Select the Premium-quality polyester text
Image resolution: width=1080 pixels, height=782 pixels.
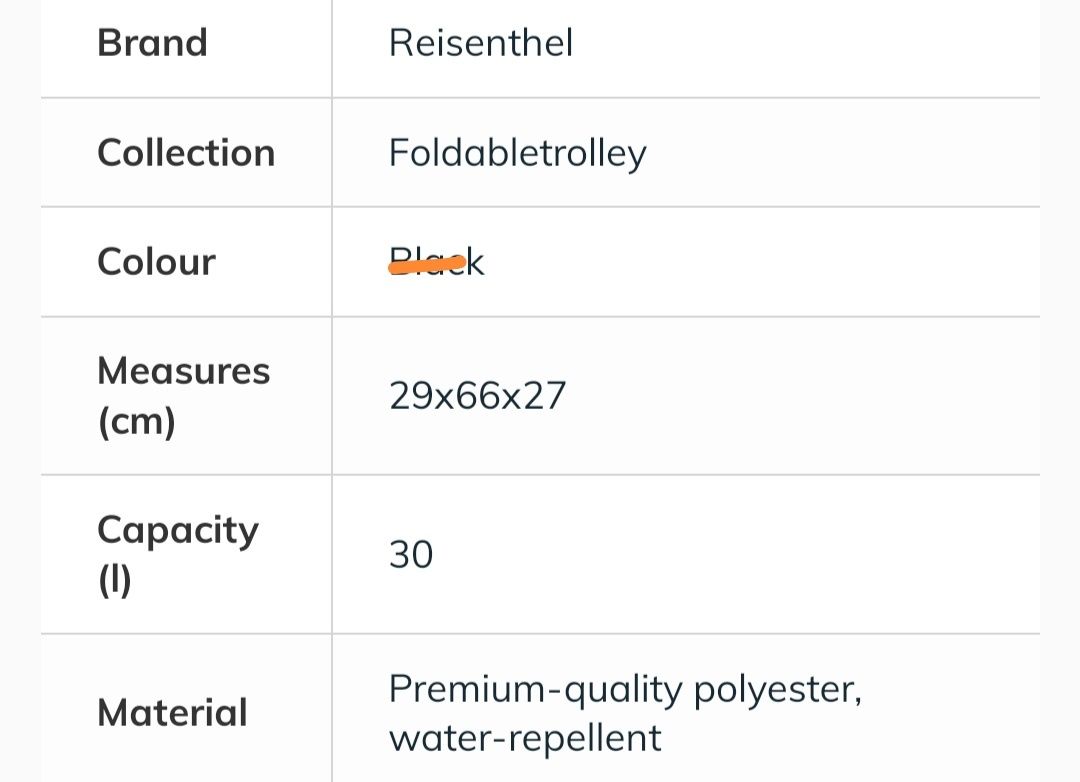point(625,689)
